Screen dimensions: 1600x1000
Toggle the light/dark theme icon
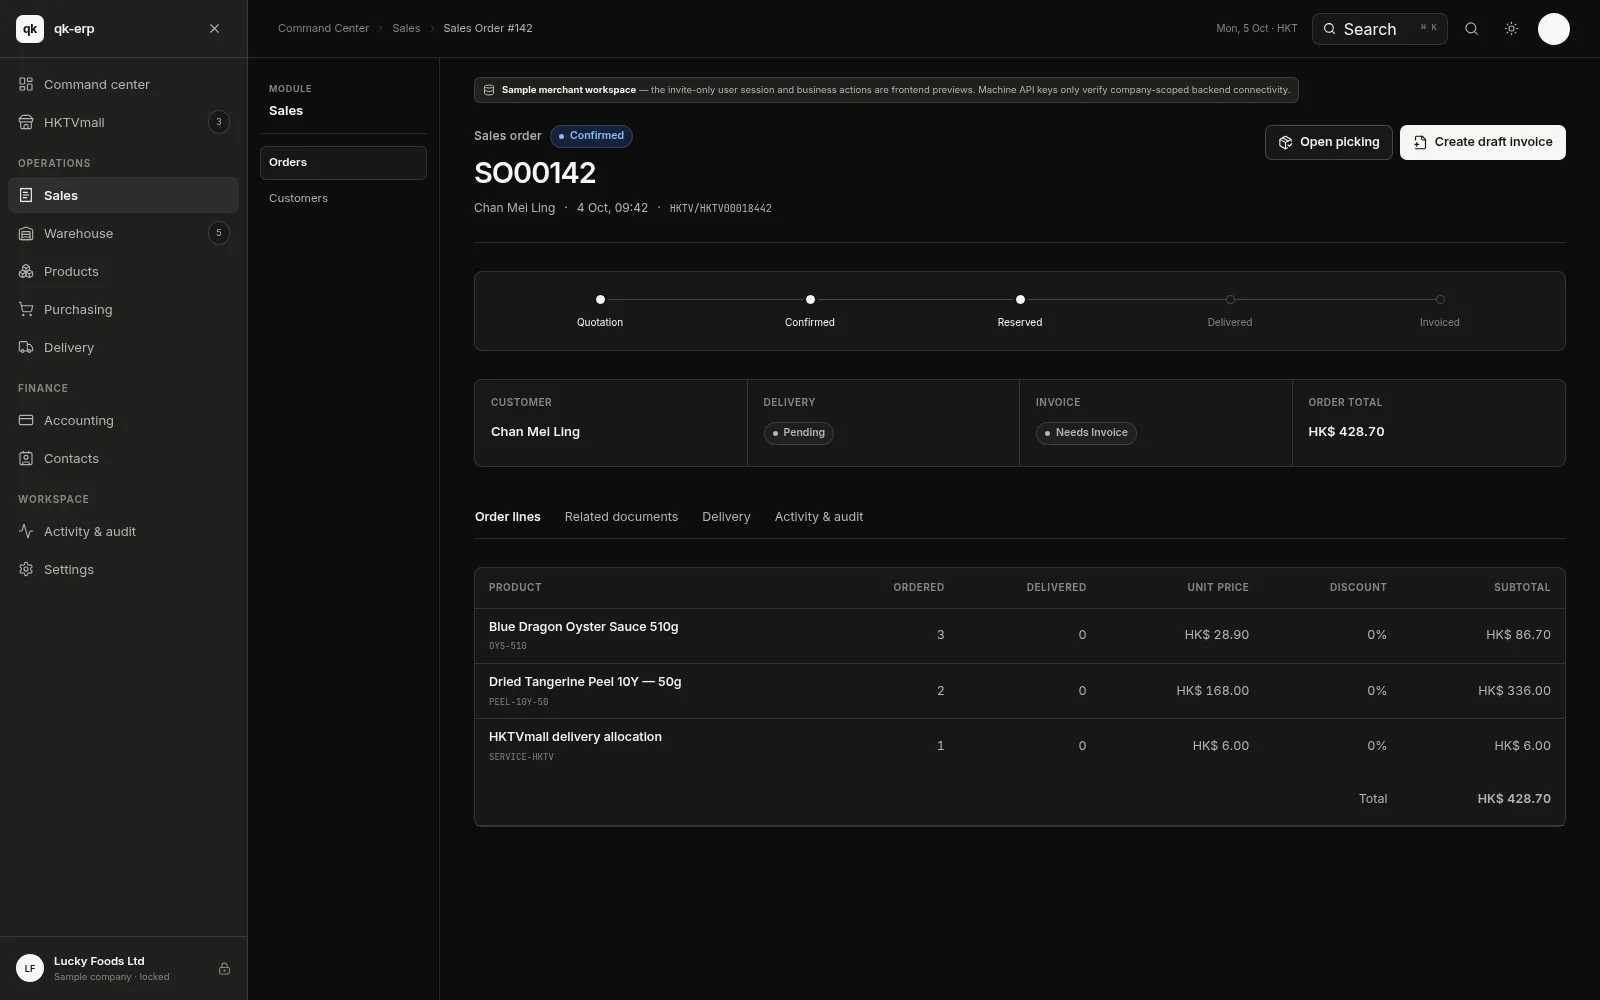tap(1511, 29)
